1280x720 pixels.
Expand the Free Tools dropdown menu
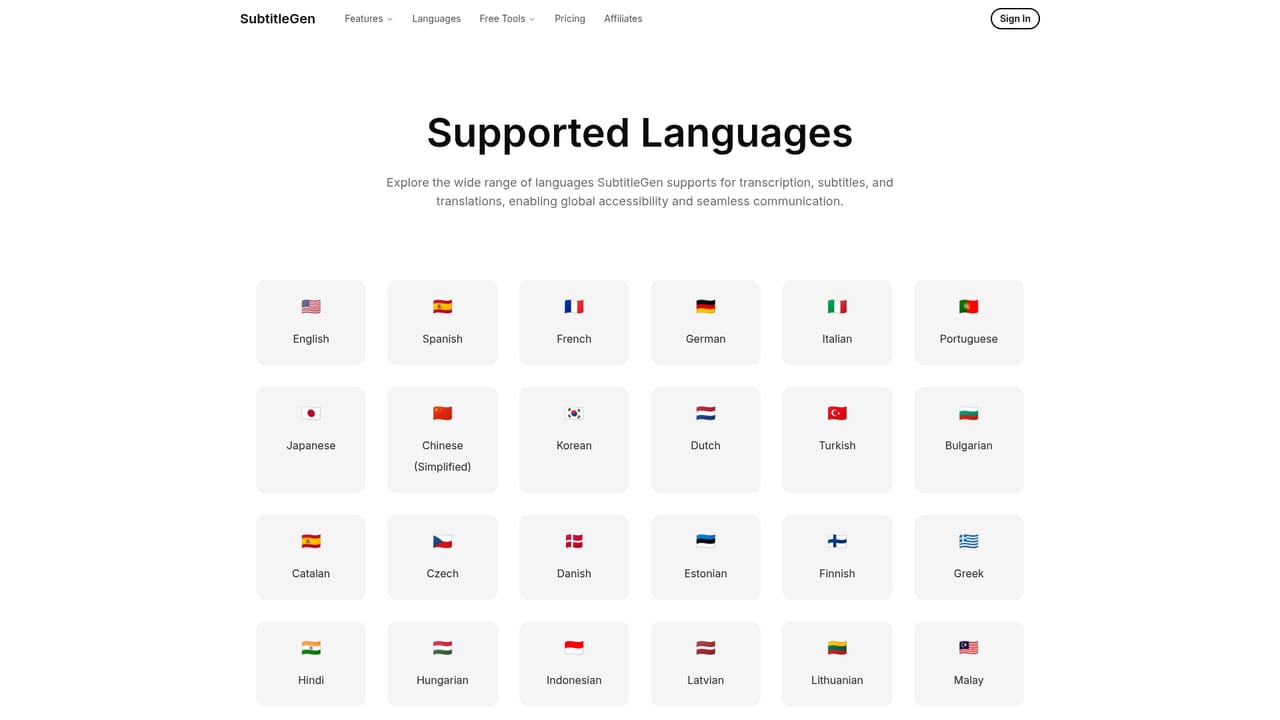(507, 19)
